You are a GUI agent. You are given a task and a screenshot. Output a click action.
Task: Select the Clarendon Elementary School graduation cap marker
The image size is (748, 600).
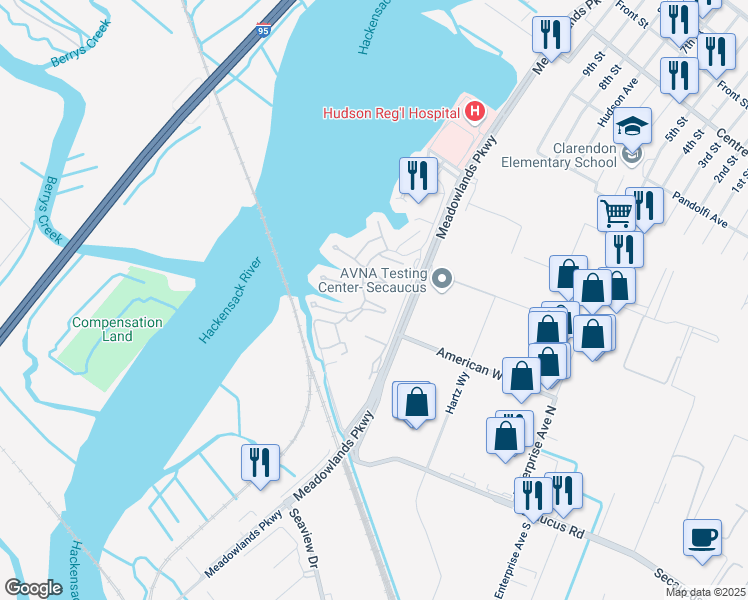click(x=632, y=127)
